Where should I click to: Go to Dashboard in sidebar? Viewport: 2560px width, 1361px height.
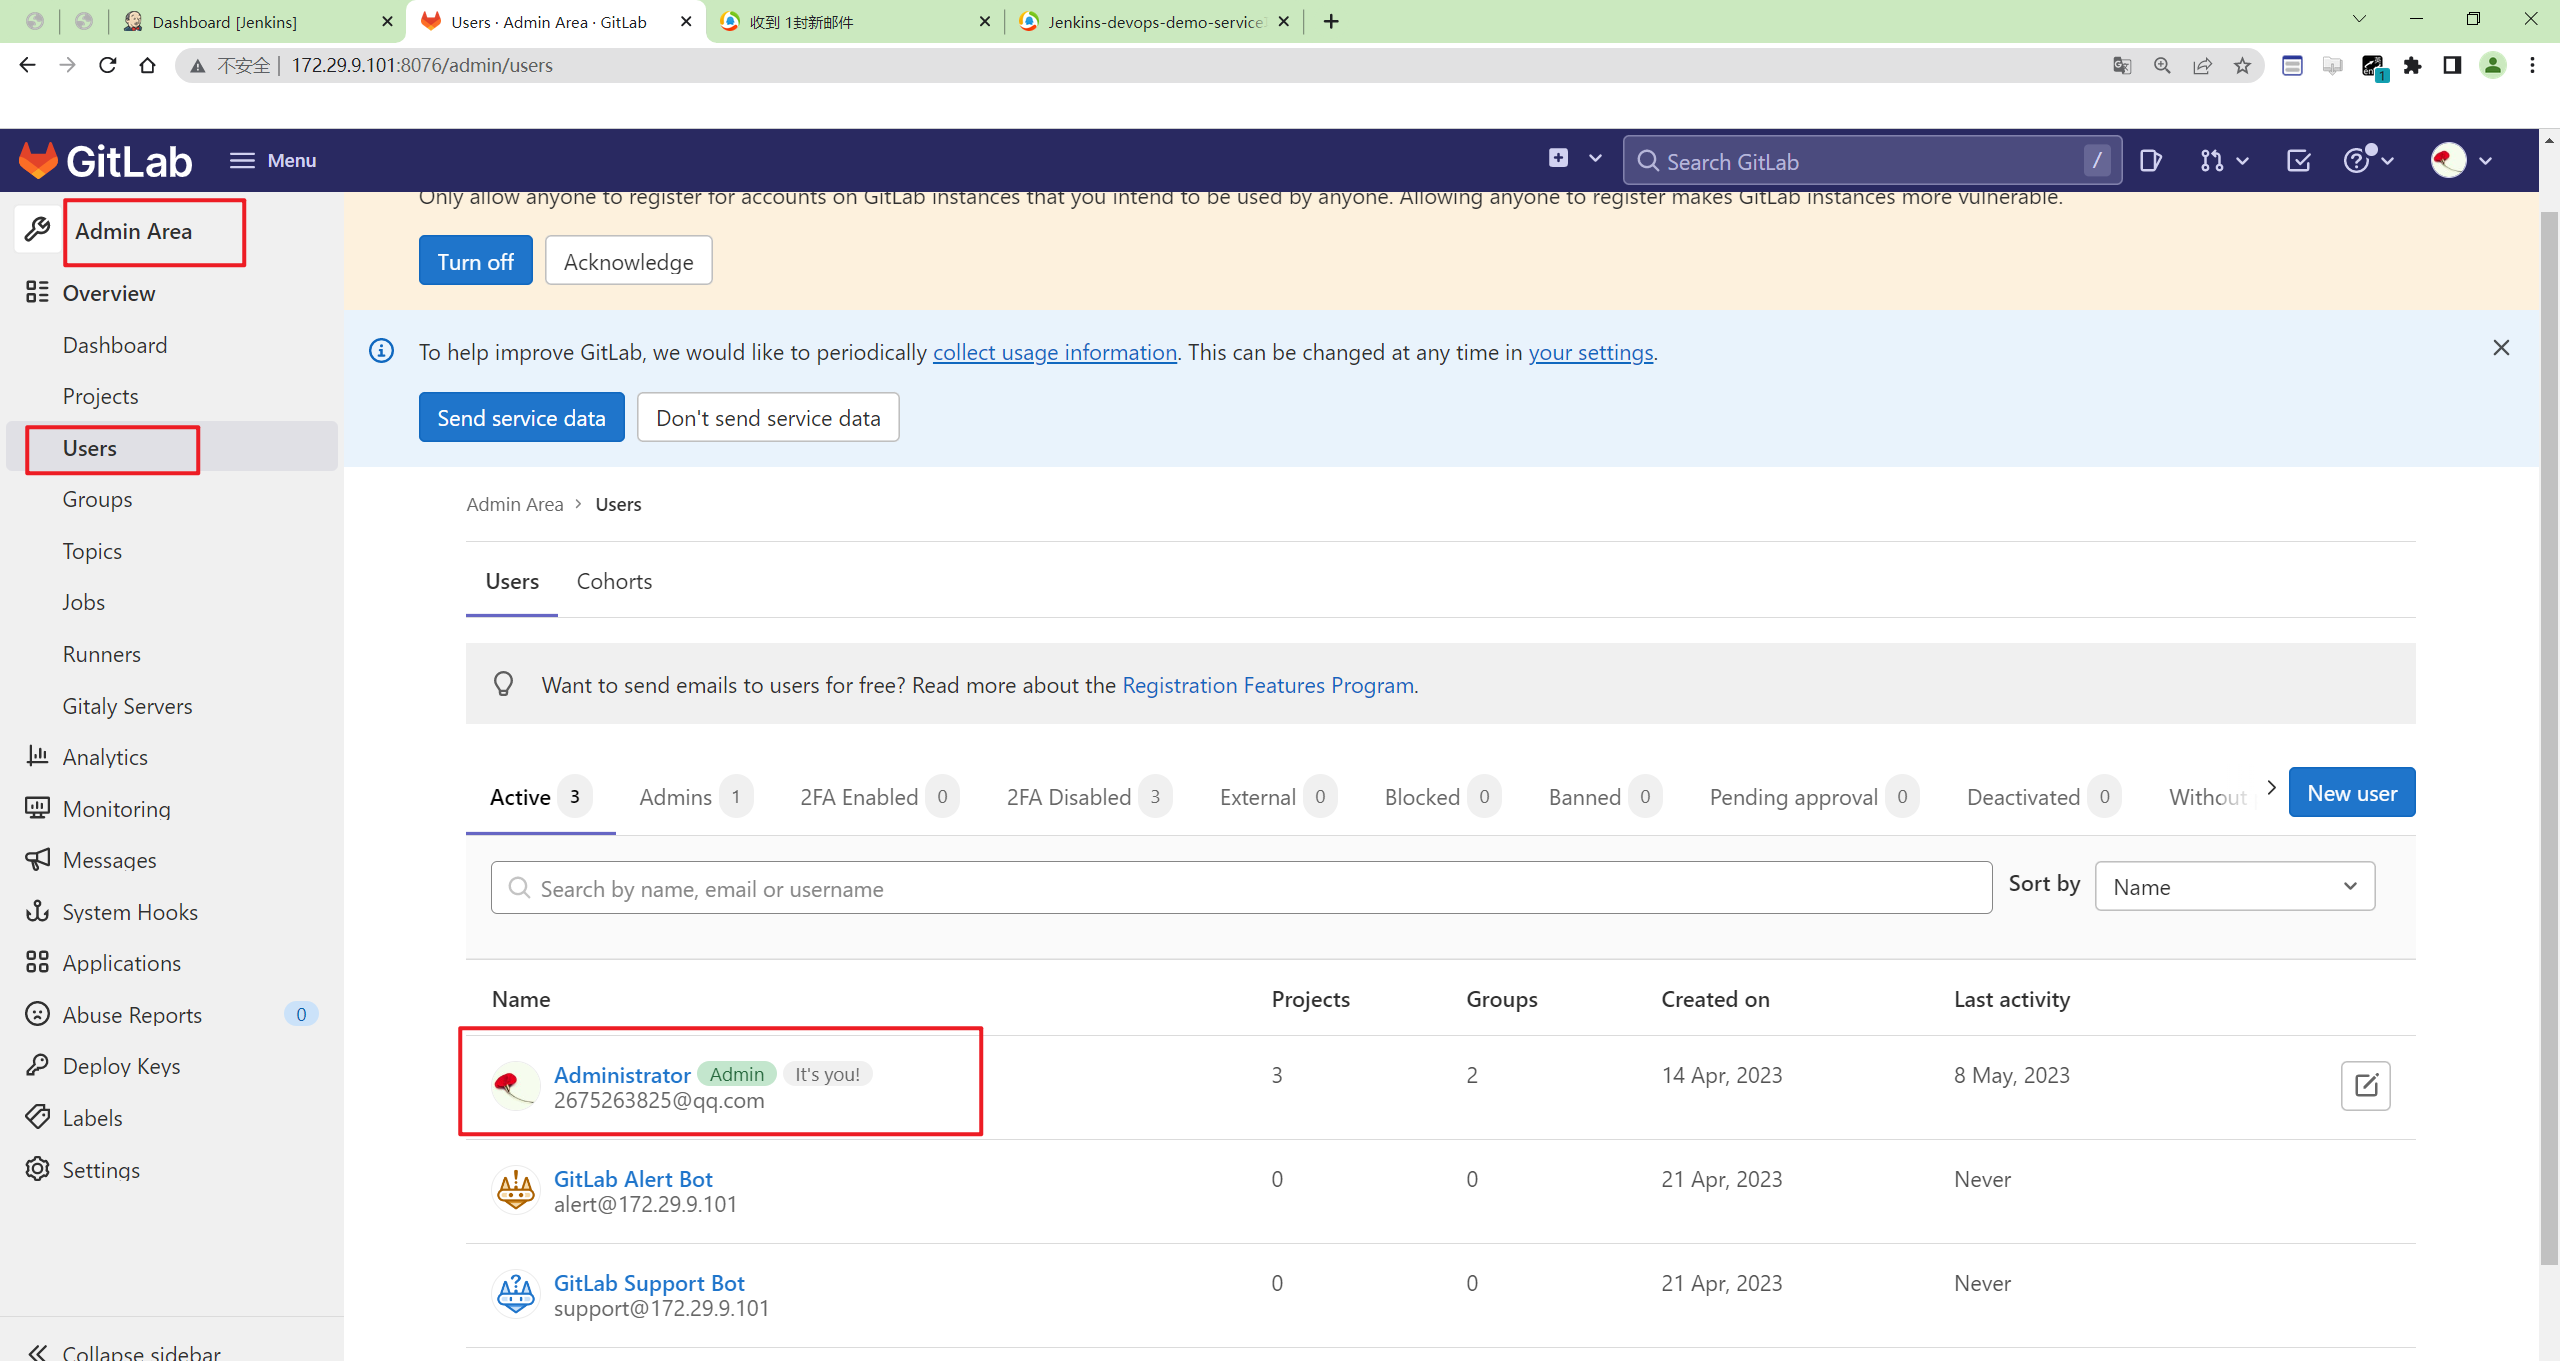[115, 345]
